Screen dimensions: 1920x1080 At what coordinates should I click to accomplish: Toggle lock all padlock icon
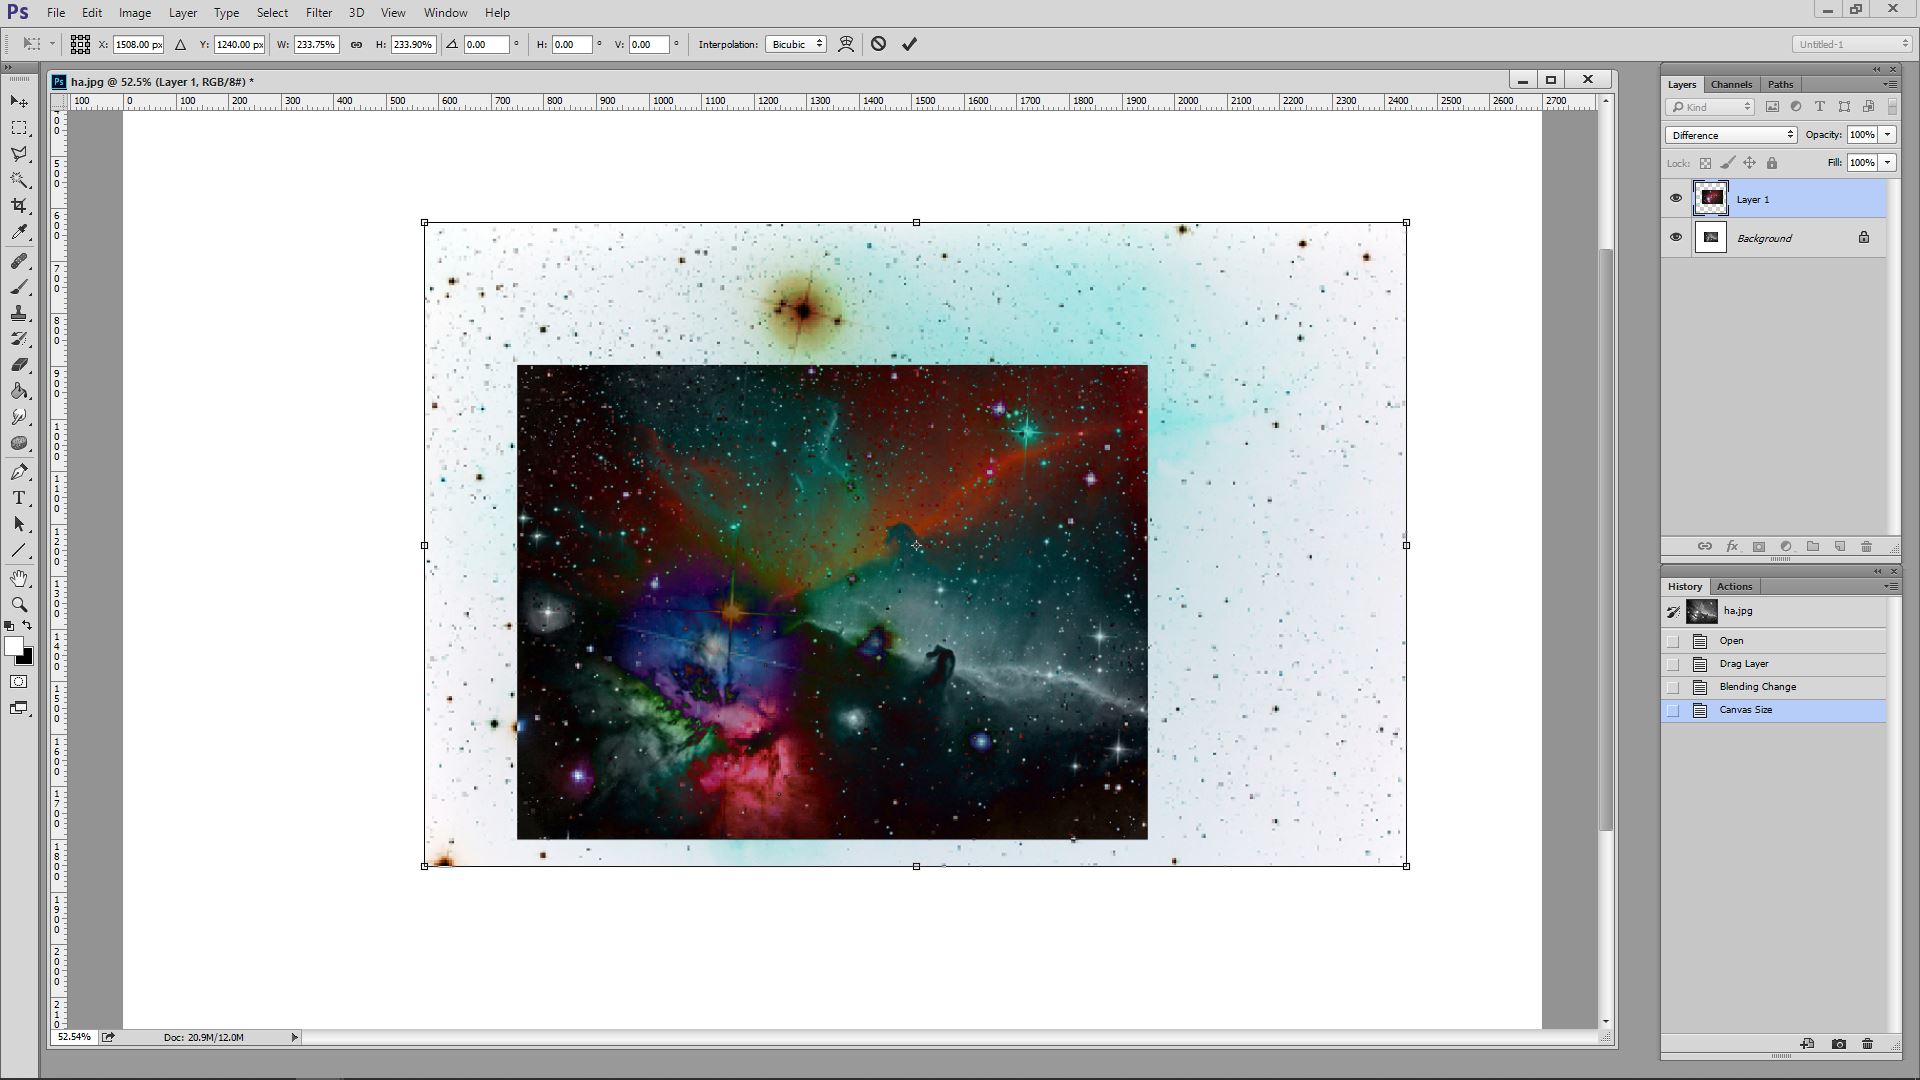[1772, 163]
